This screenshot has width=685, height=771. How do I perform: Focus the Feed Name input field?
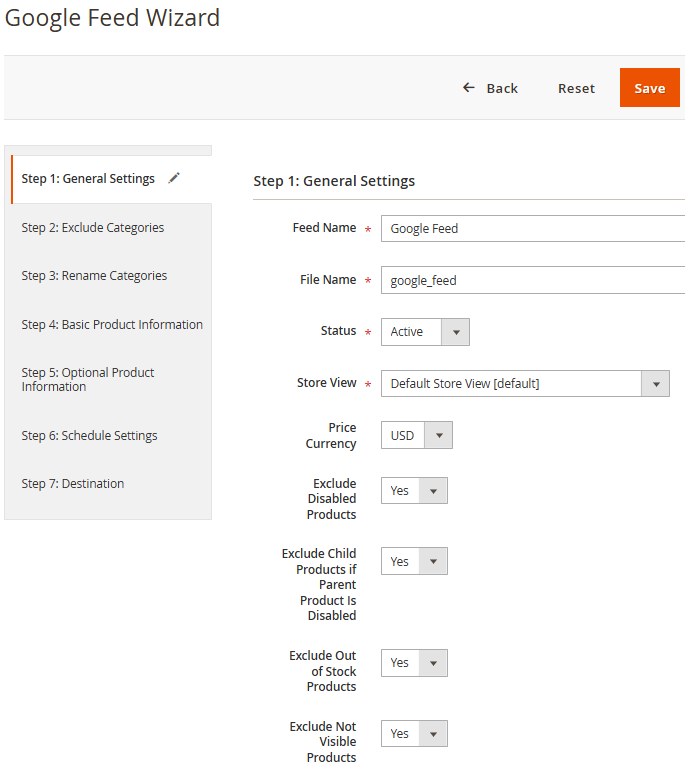pos(533,229)
